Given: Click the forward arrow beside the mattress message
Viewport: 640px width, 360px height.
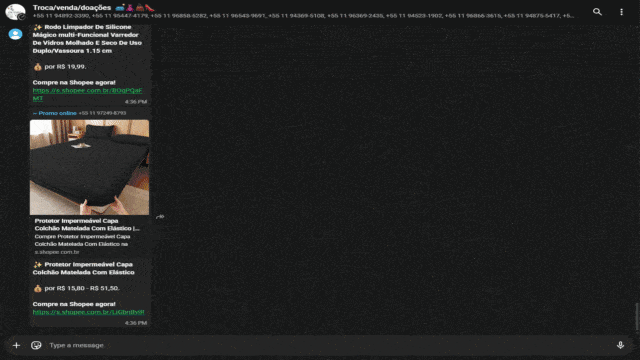Looking at the screenshot, I should point(160,216).
